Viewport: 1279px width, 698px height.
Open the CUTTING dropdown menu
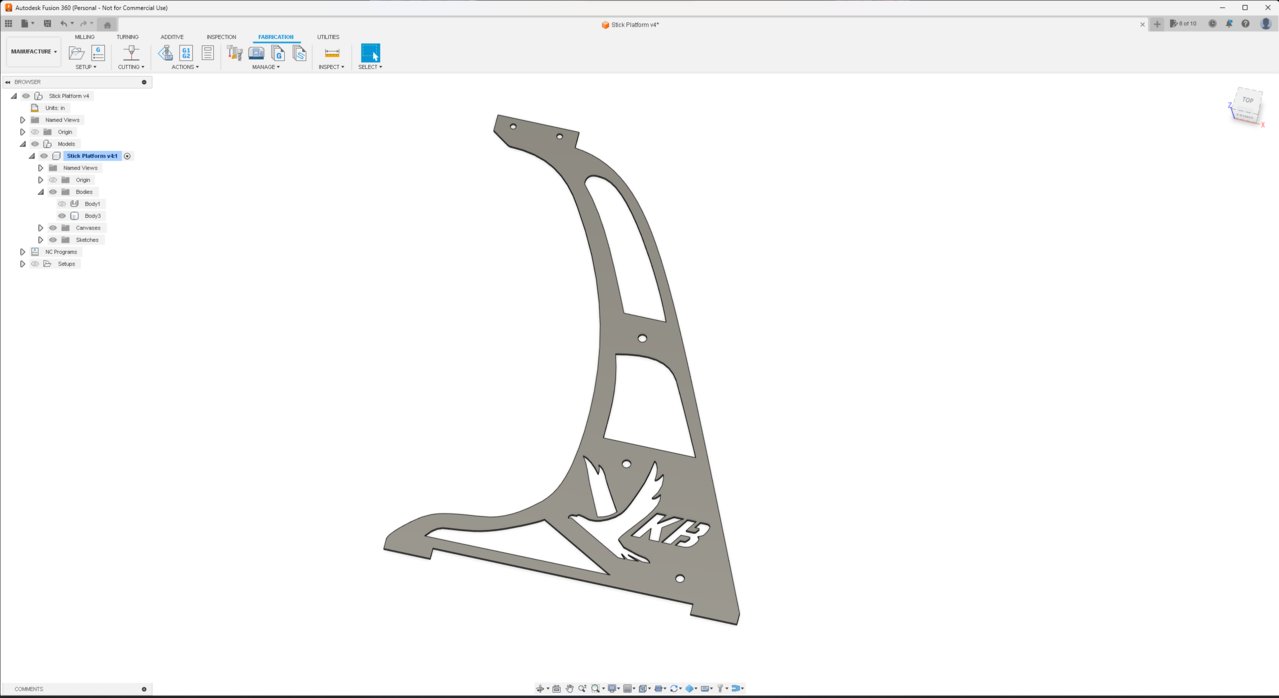click(131, 67)
